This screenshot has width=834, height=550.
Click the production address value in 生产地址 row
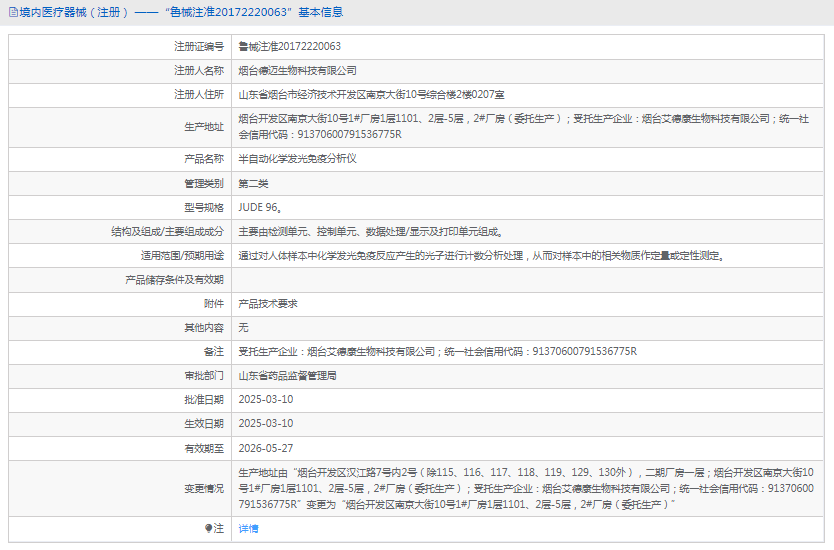(524, 127)
